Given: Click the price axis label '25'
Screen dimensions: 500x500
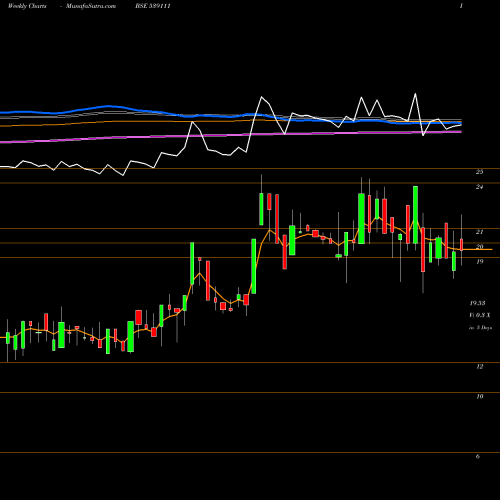Looking at the screenshot, I should (x=479, y=172).
